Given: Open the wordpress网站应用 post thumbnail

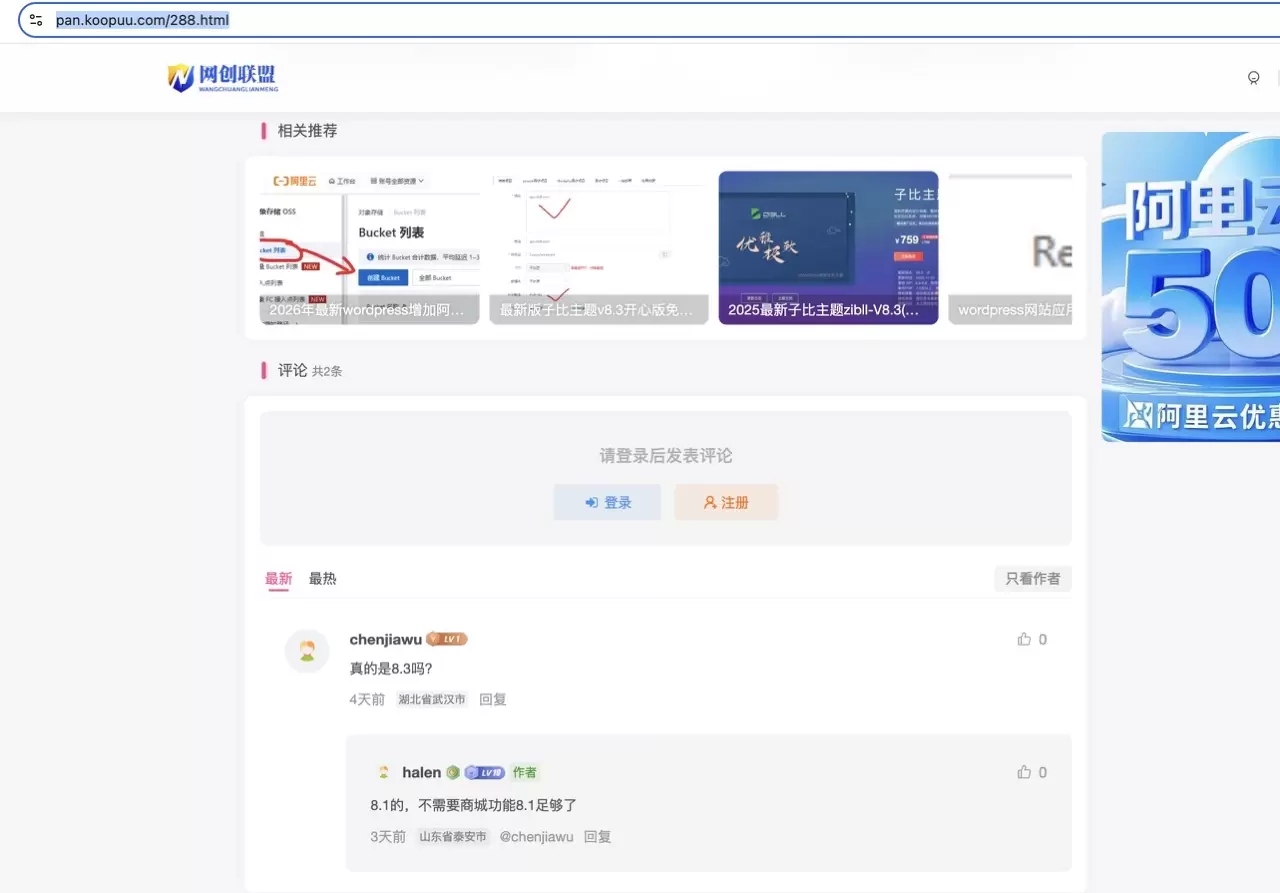Looking at the screenshot, I should [1010, 248].
